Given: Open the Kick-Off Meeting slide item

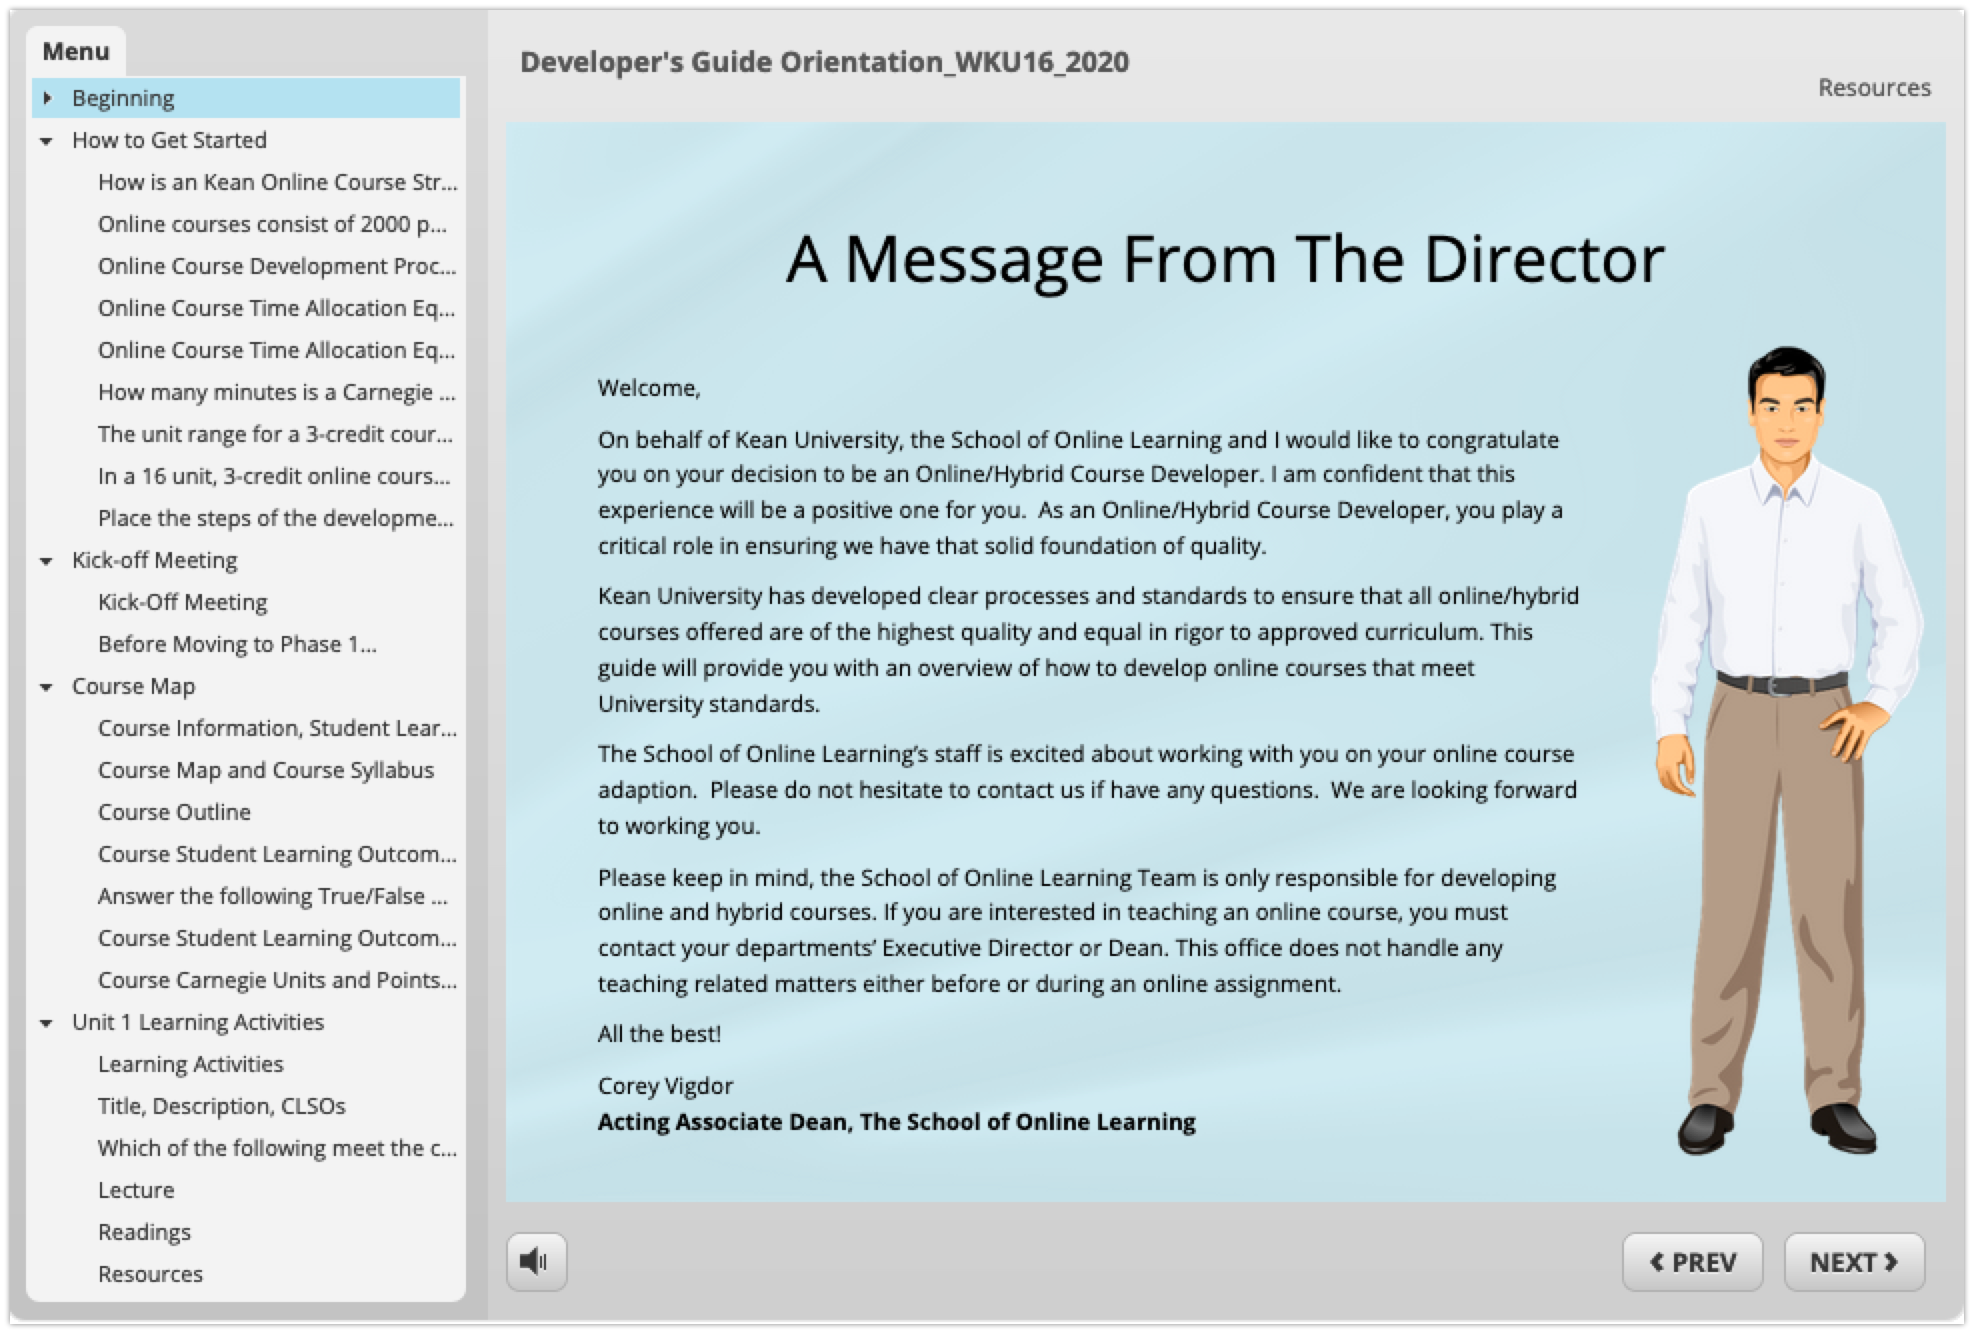Looking at the screenshot, I should 183,602.
